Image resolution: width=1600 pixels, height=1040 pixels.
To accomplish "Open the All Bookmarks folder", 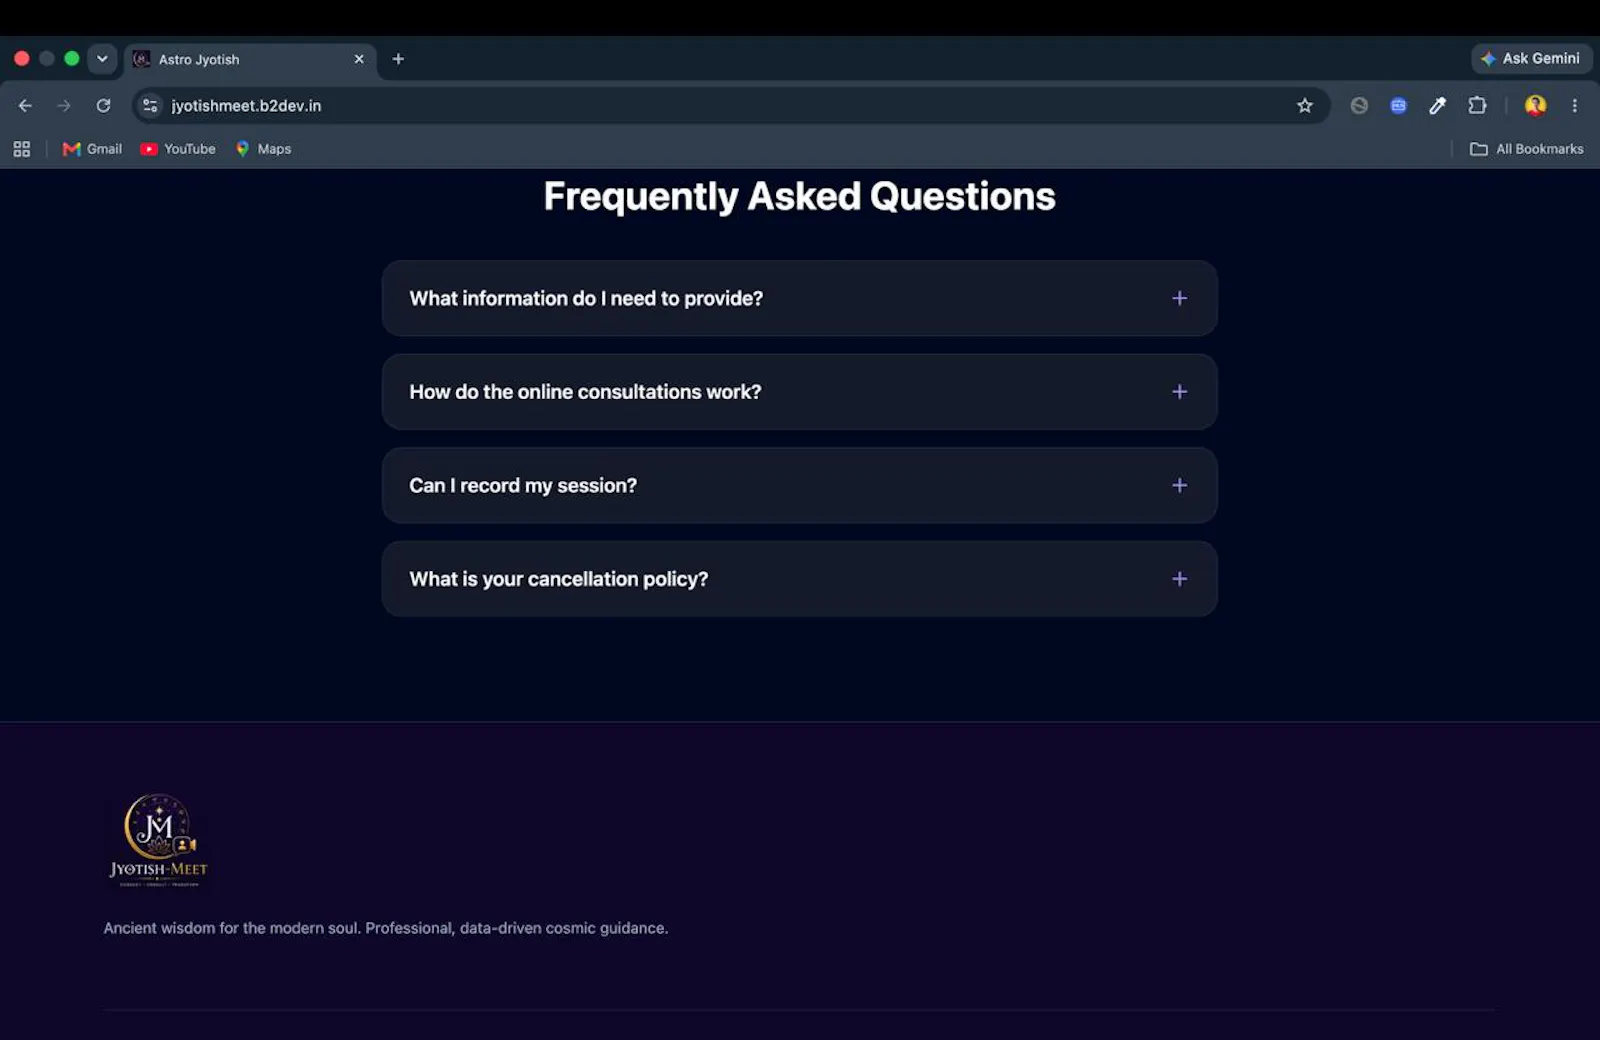I will (x=1526, y=149).
